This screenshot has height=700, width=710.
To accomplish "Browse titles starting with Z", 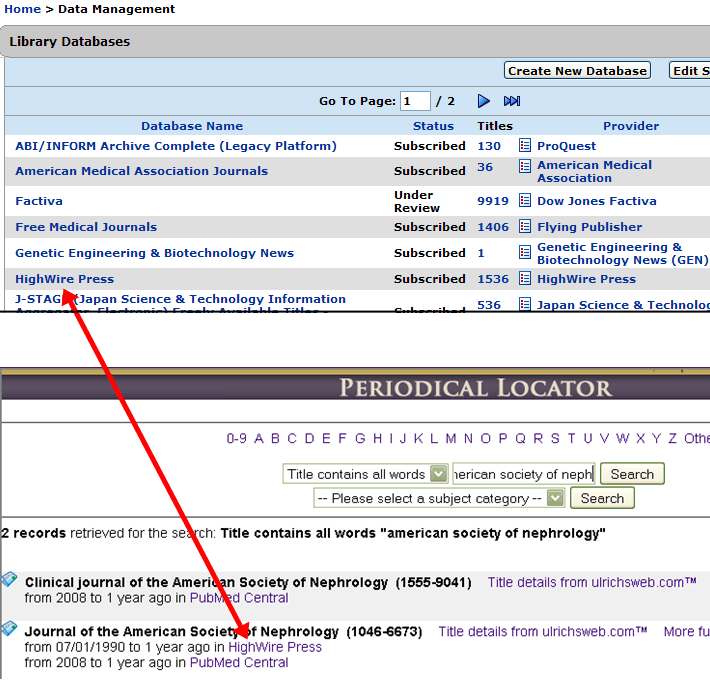I will point(672,438).
